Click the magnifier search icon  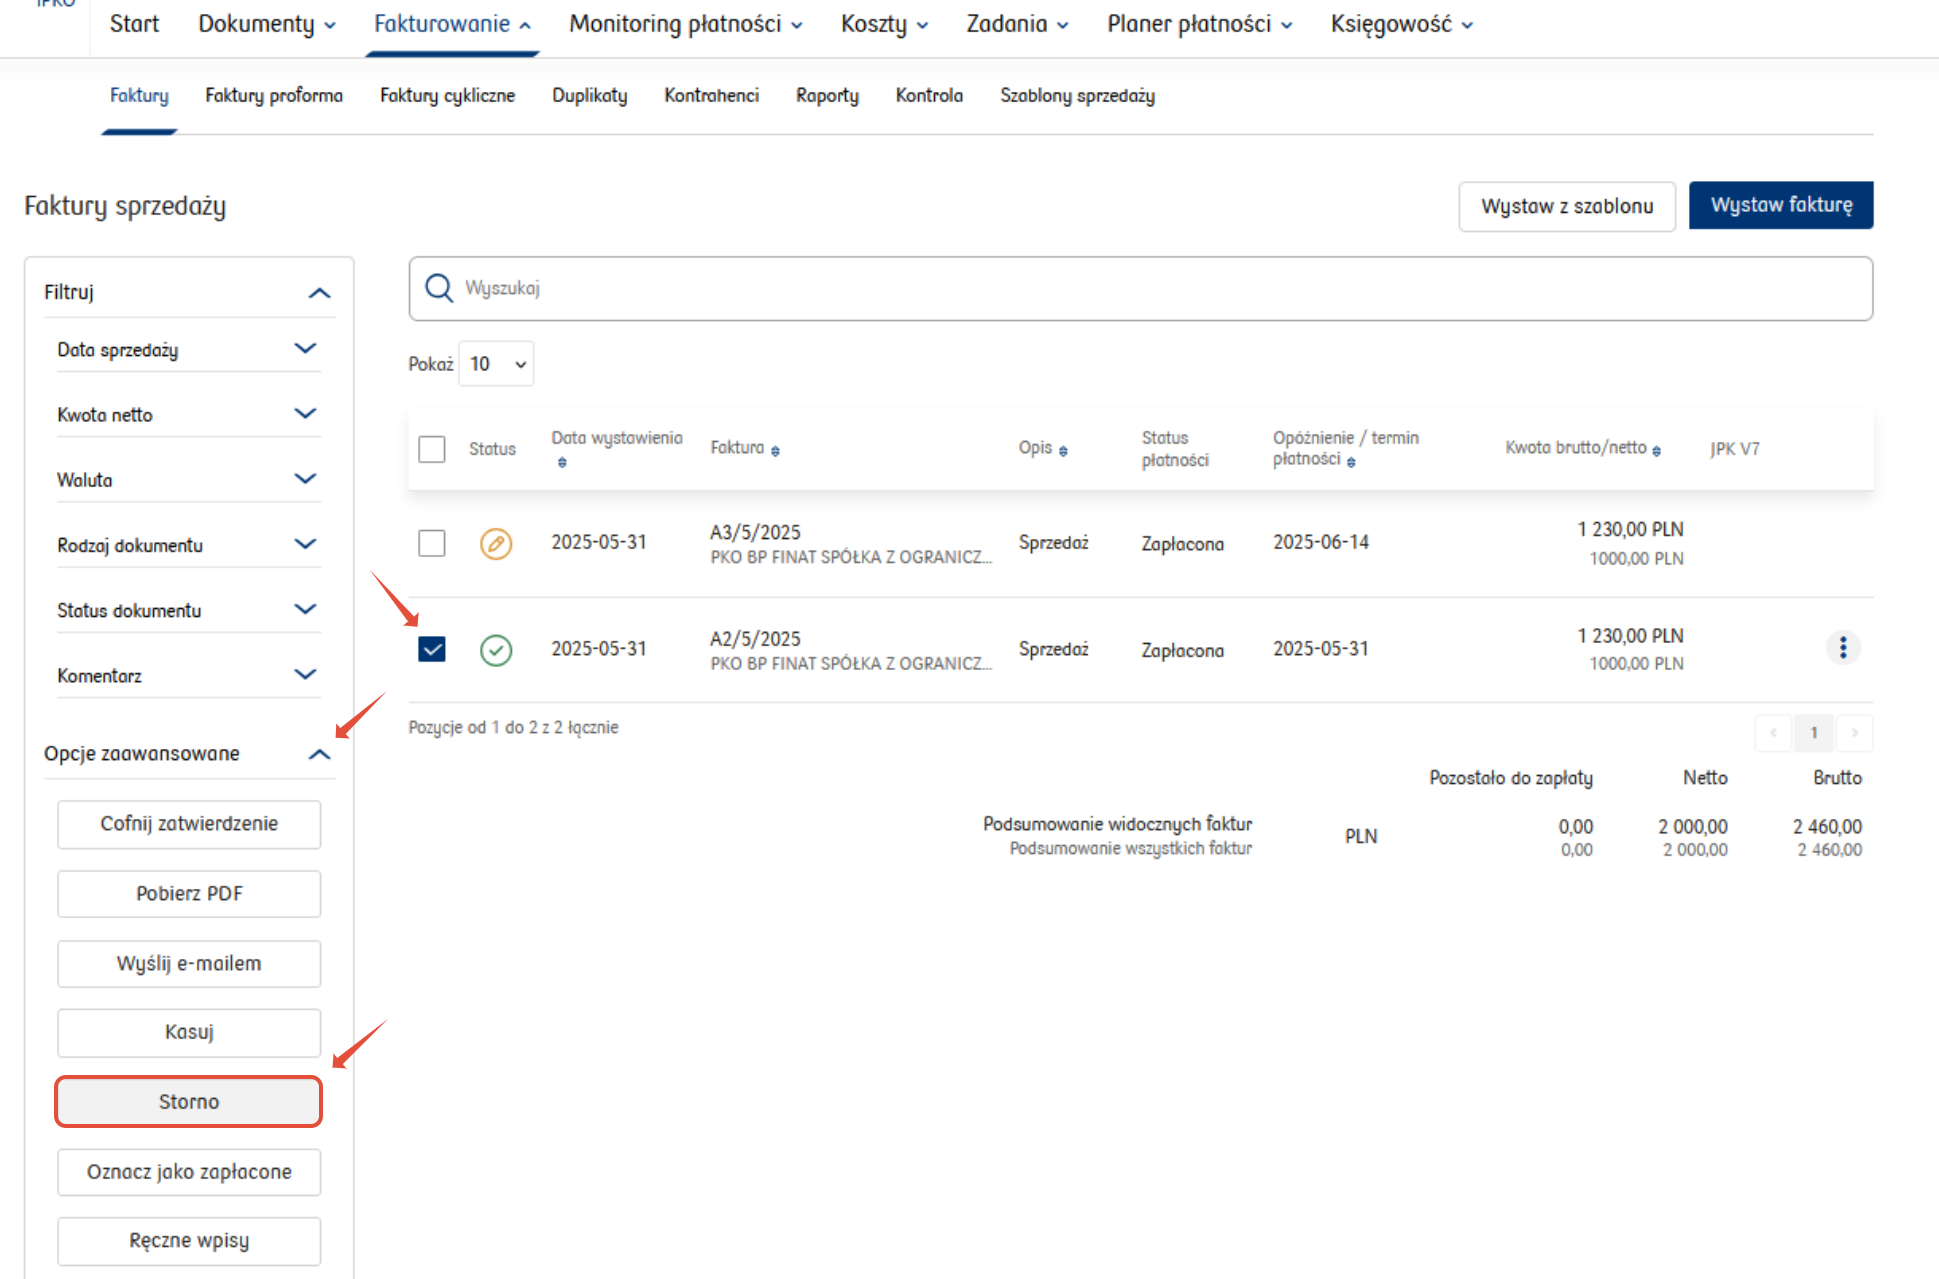(x=439, y=288)
